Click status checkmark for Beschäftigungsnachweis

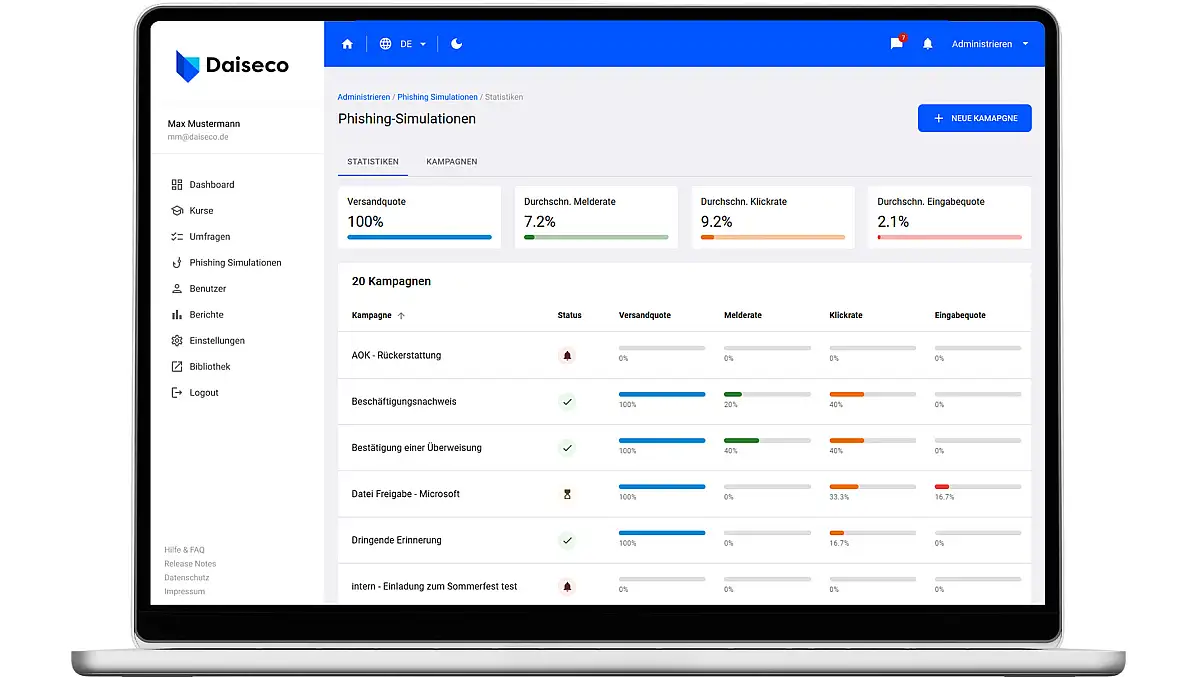568,402
